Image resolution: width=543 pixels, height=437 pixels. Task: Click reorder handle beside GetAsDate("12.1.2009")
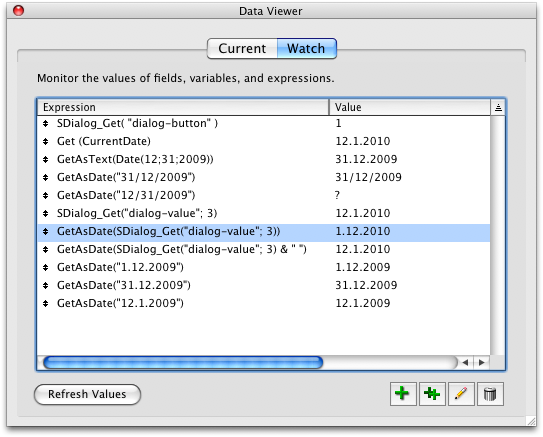tap(45, 303)
